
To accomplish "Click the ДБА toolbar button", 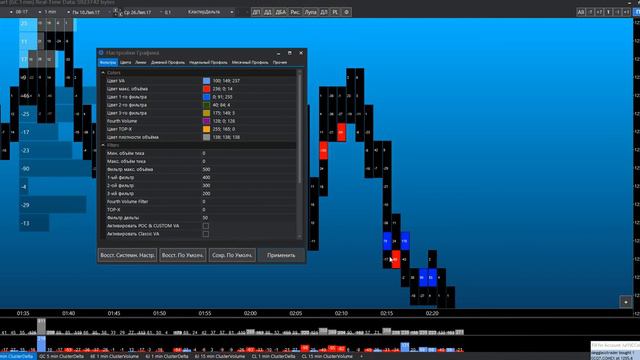I will coord(280,12).
